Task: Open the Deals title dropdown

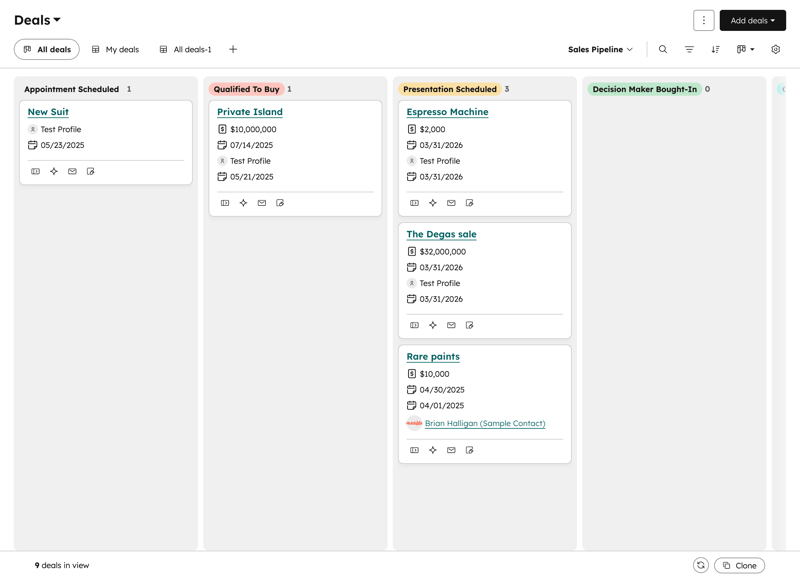Action: point(36,19)
